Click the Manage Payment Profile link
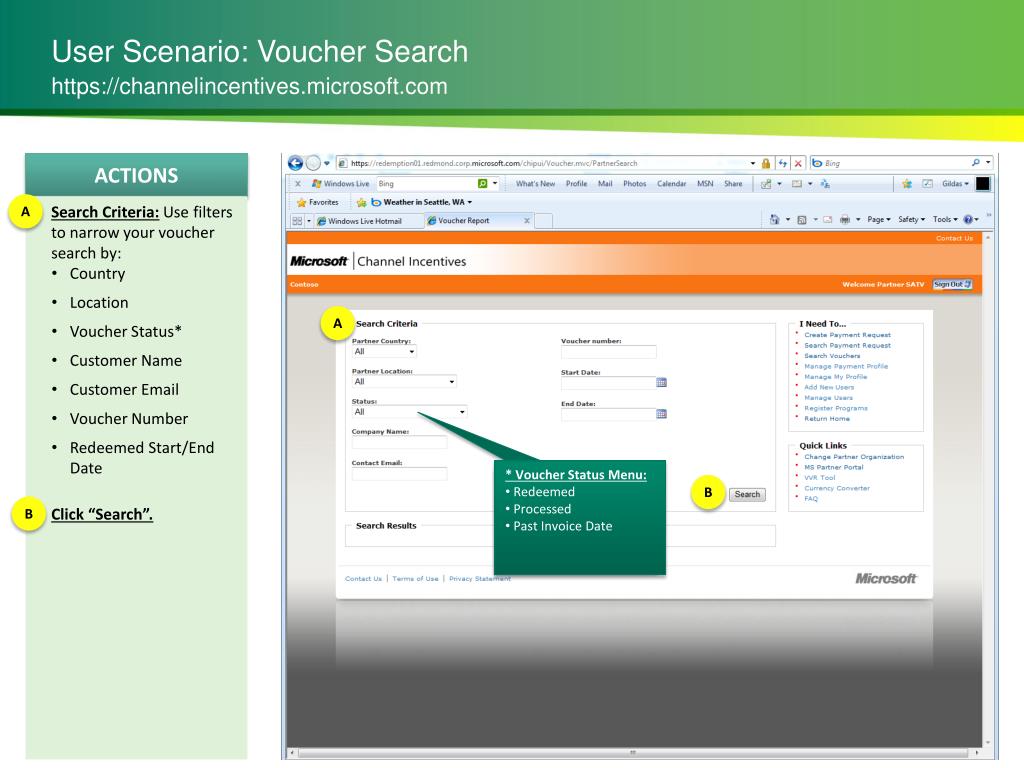The image size is (1024, 768). pyautogui.click(x=846, y=366)
